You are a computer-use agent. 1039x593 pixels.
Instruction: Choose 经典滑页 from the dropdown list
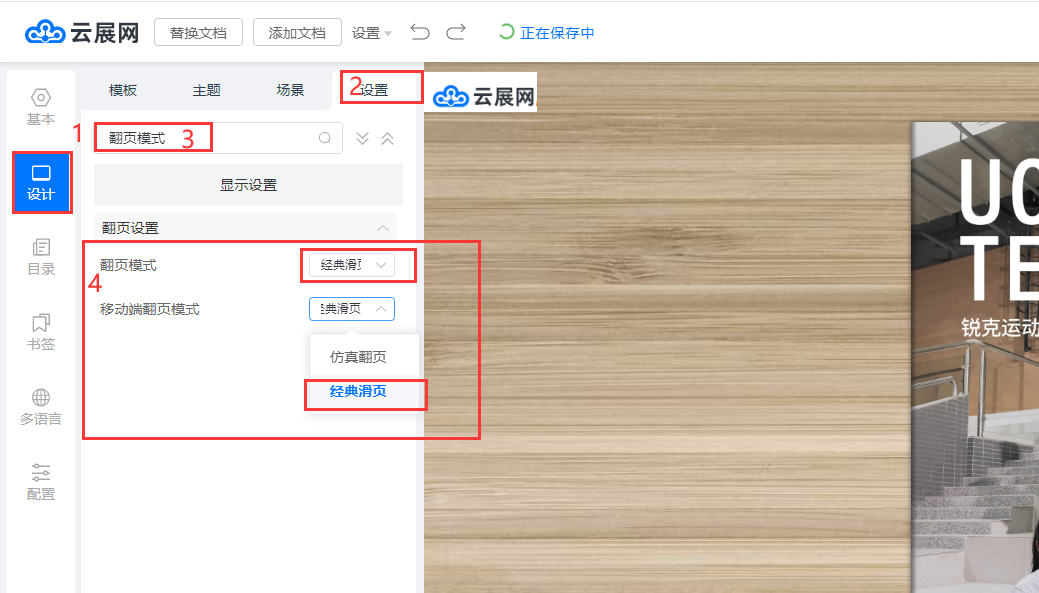[x=358, y=391]
